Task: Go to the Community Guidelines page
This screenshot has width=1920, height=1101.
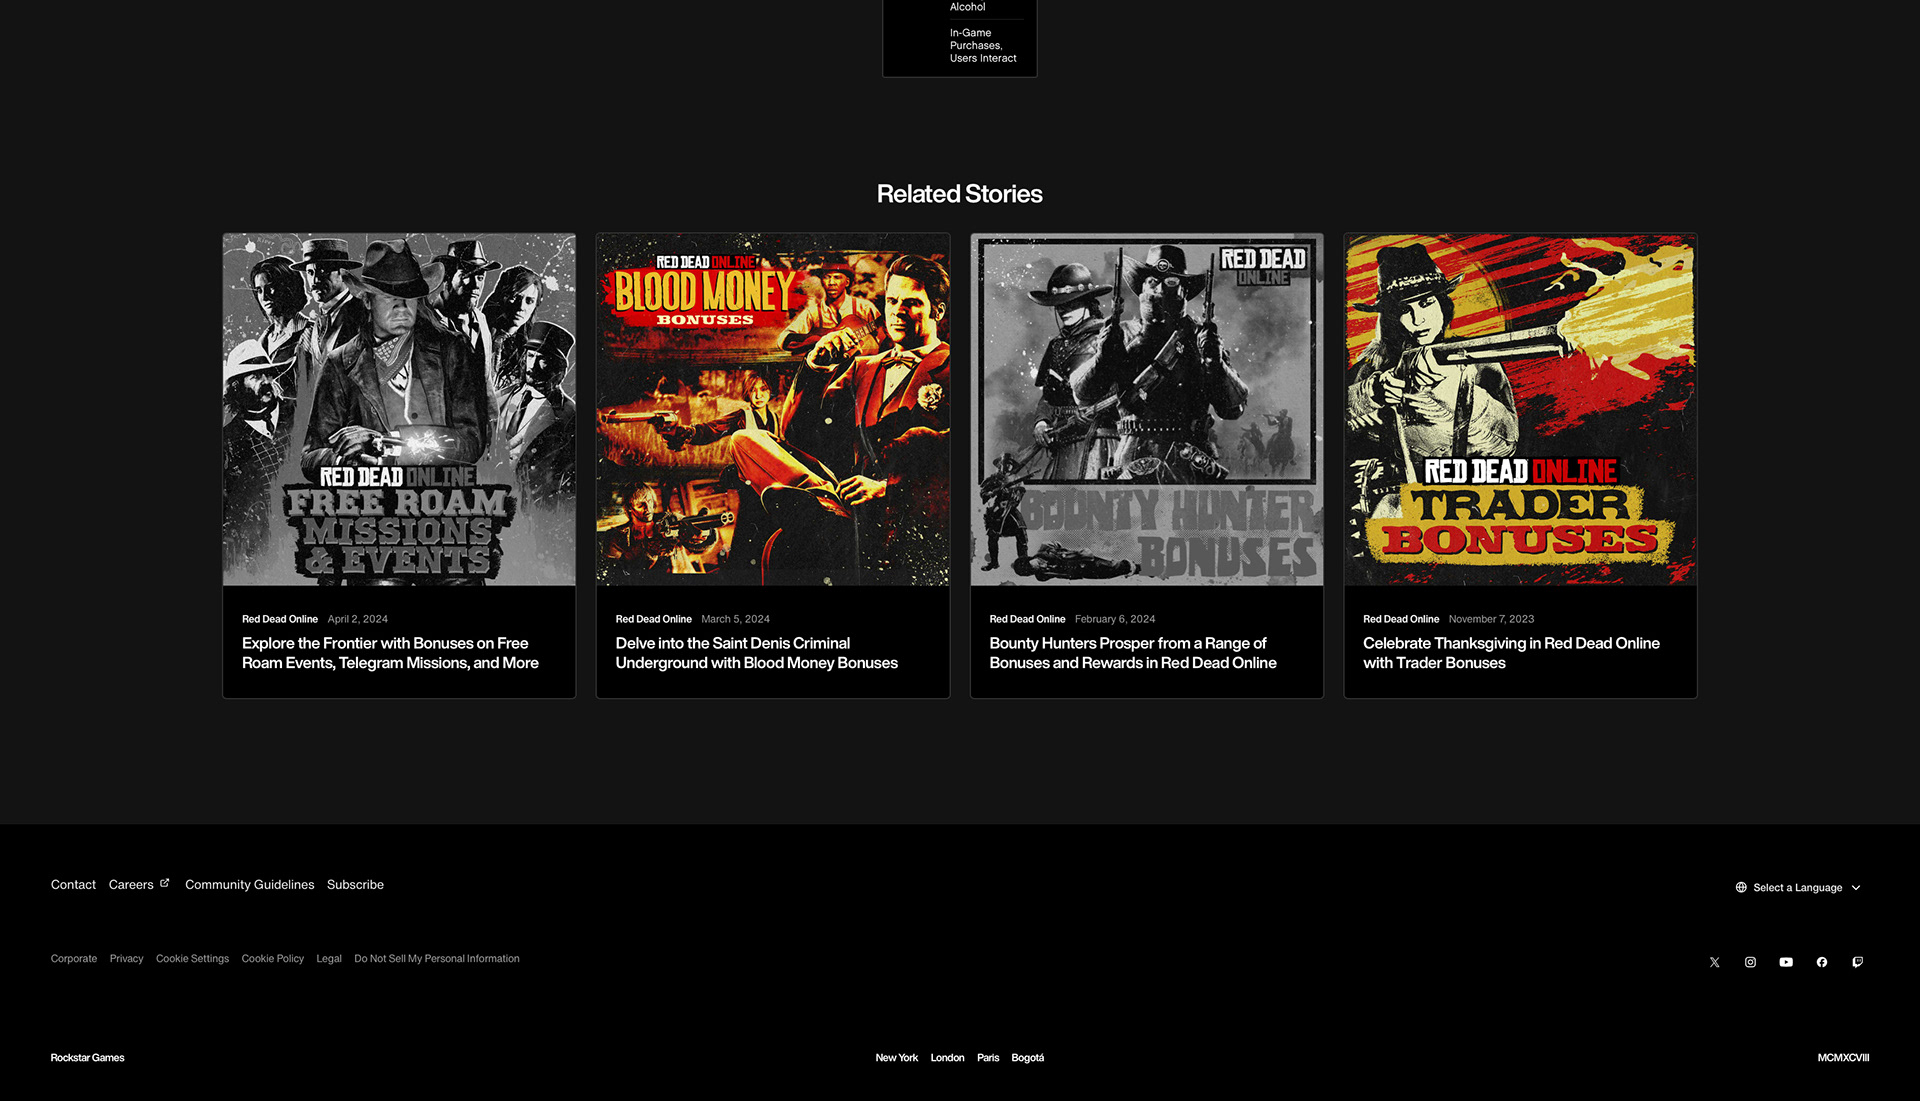Action: coord(249,885)
